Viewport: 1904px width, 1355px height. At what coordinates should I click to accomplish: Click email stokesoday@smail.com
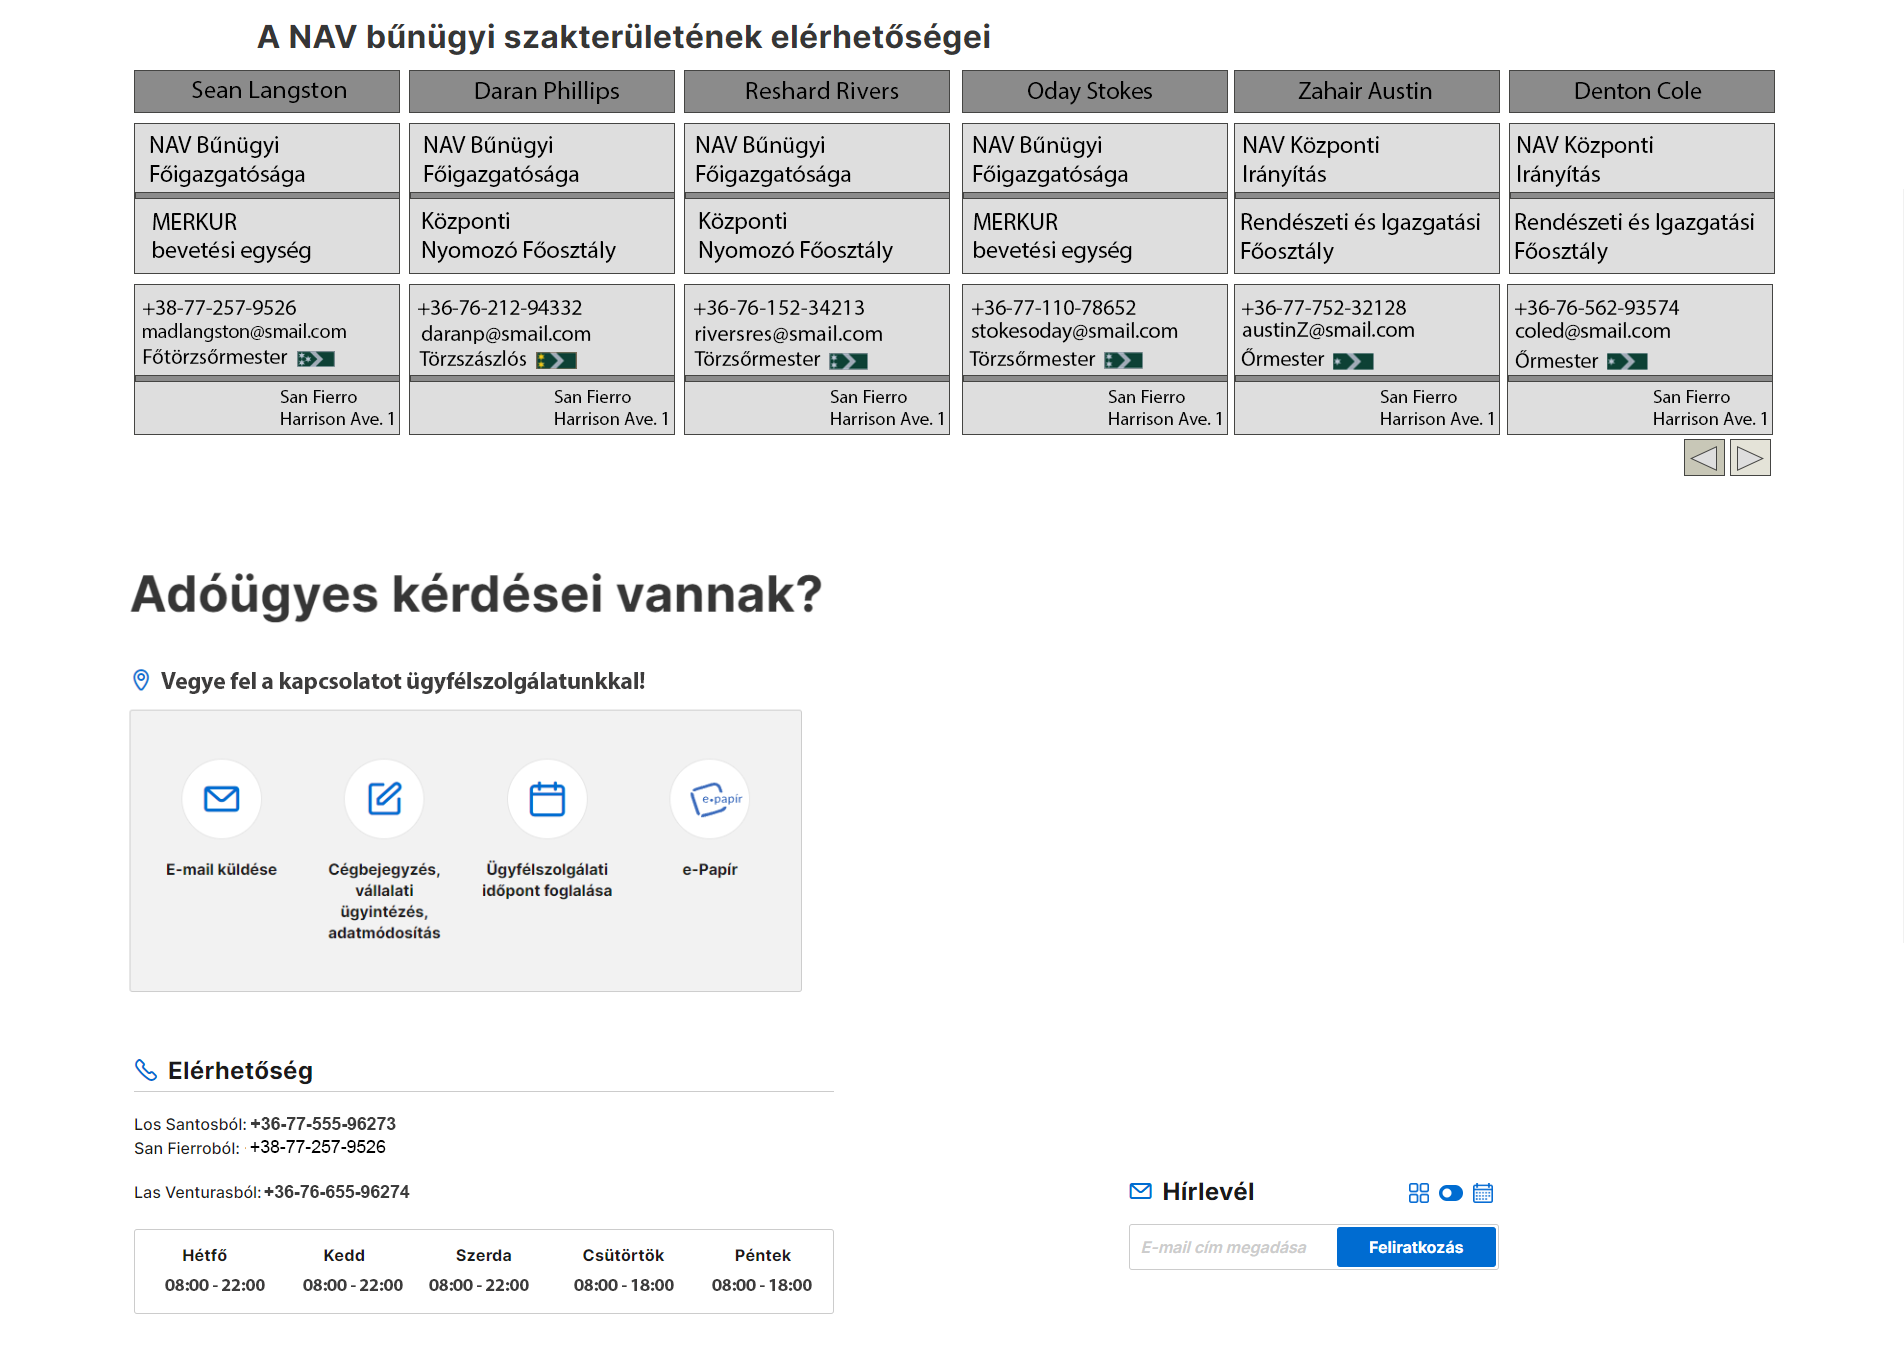pos(1074,331)
